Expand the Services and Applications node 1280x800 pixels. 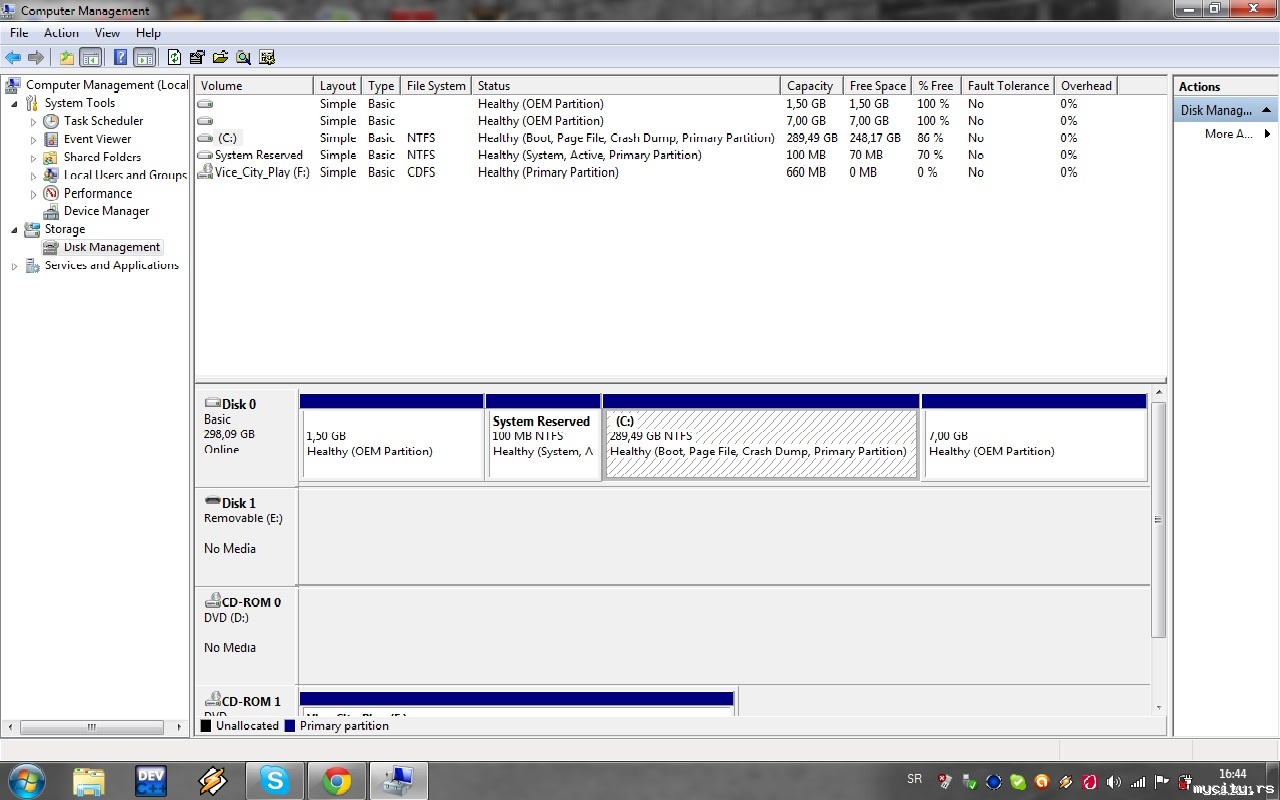point(14,265)
